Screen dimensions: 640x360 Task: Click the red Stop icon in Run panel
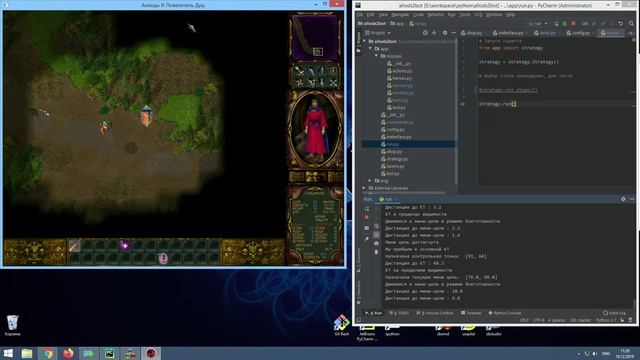[x=367, y=218]
